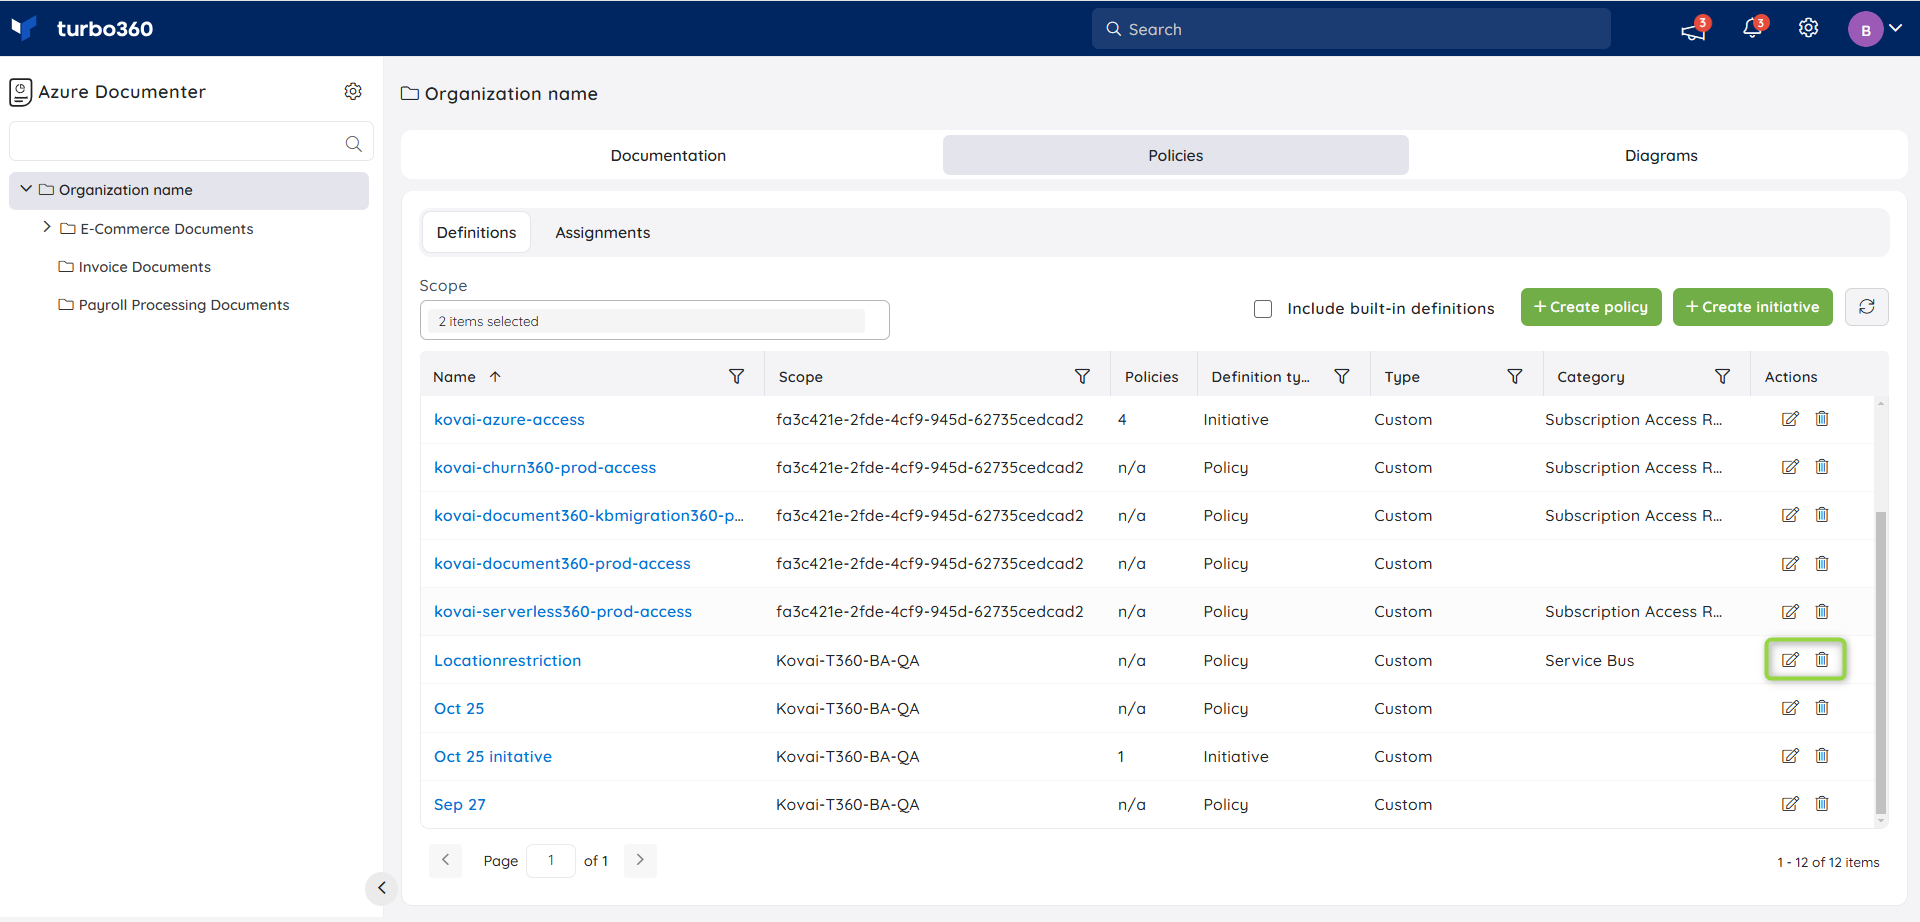Open the Definition type column filter
Image resolution: width=1920 pixels, height=922 pixels.
1342,376
